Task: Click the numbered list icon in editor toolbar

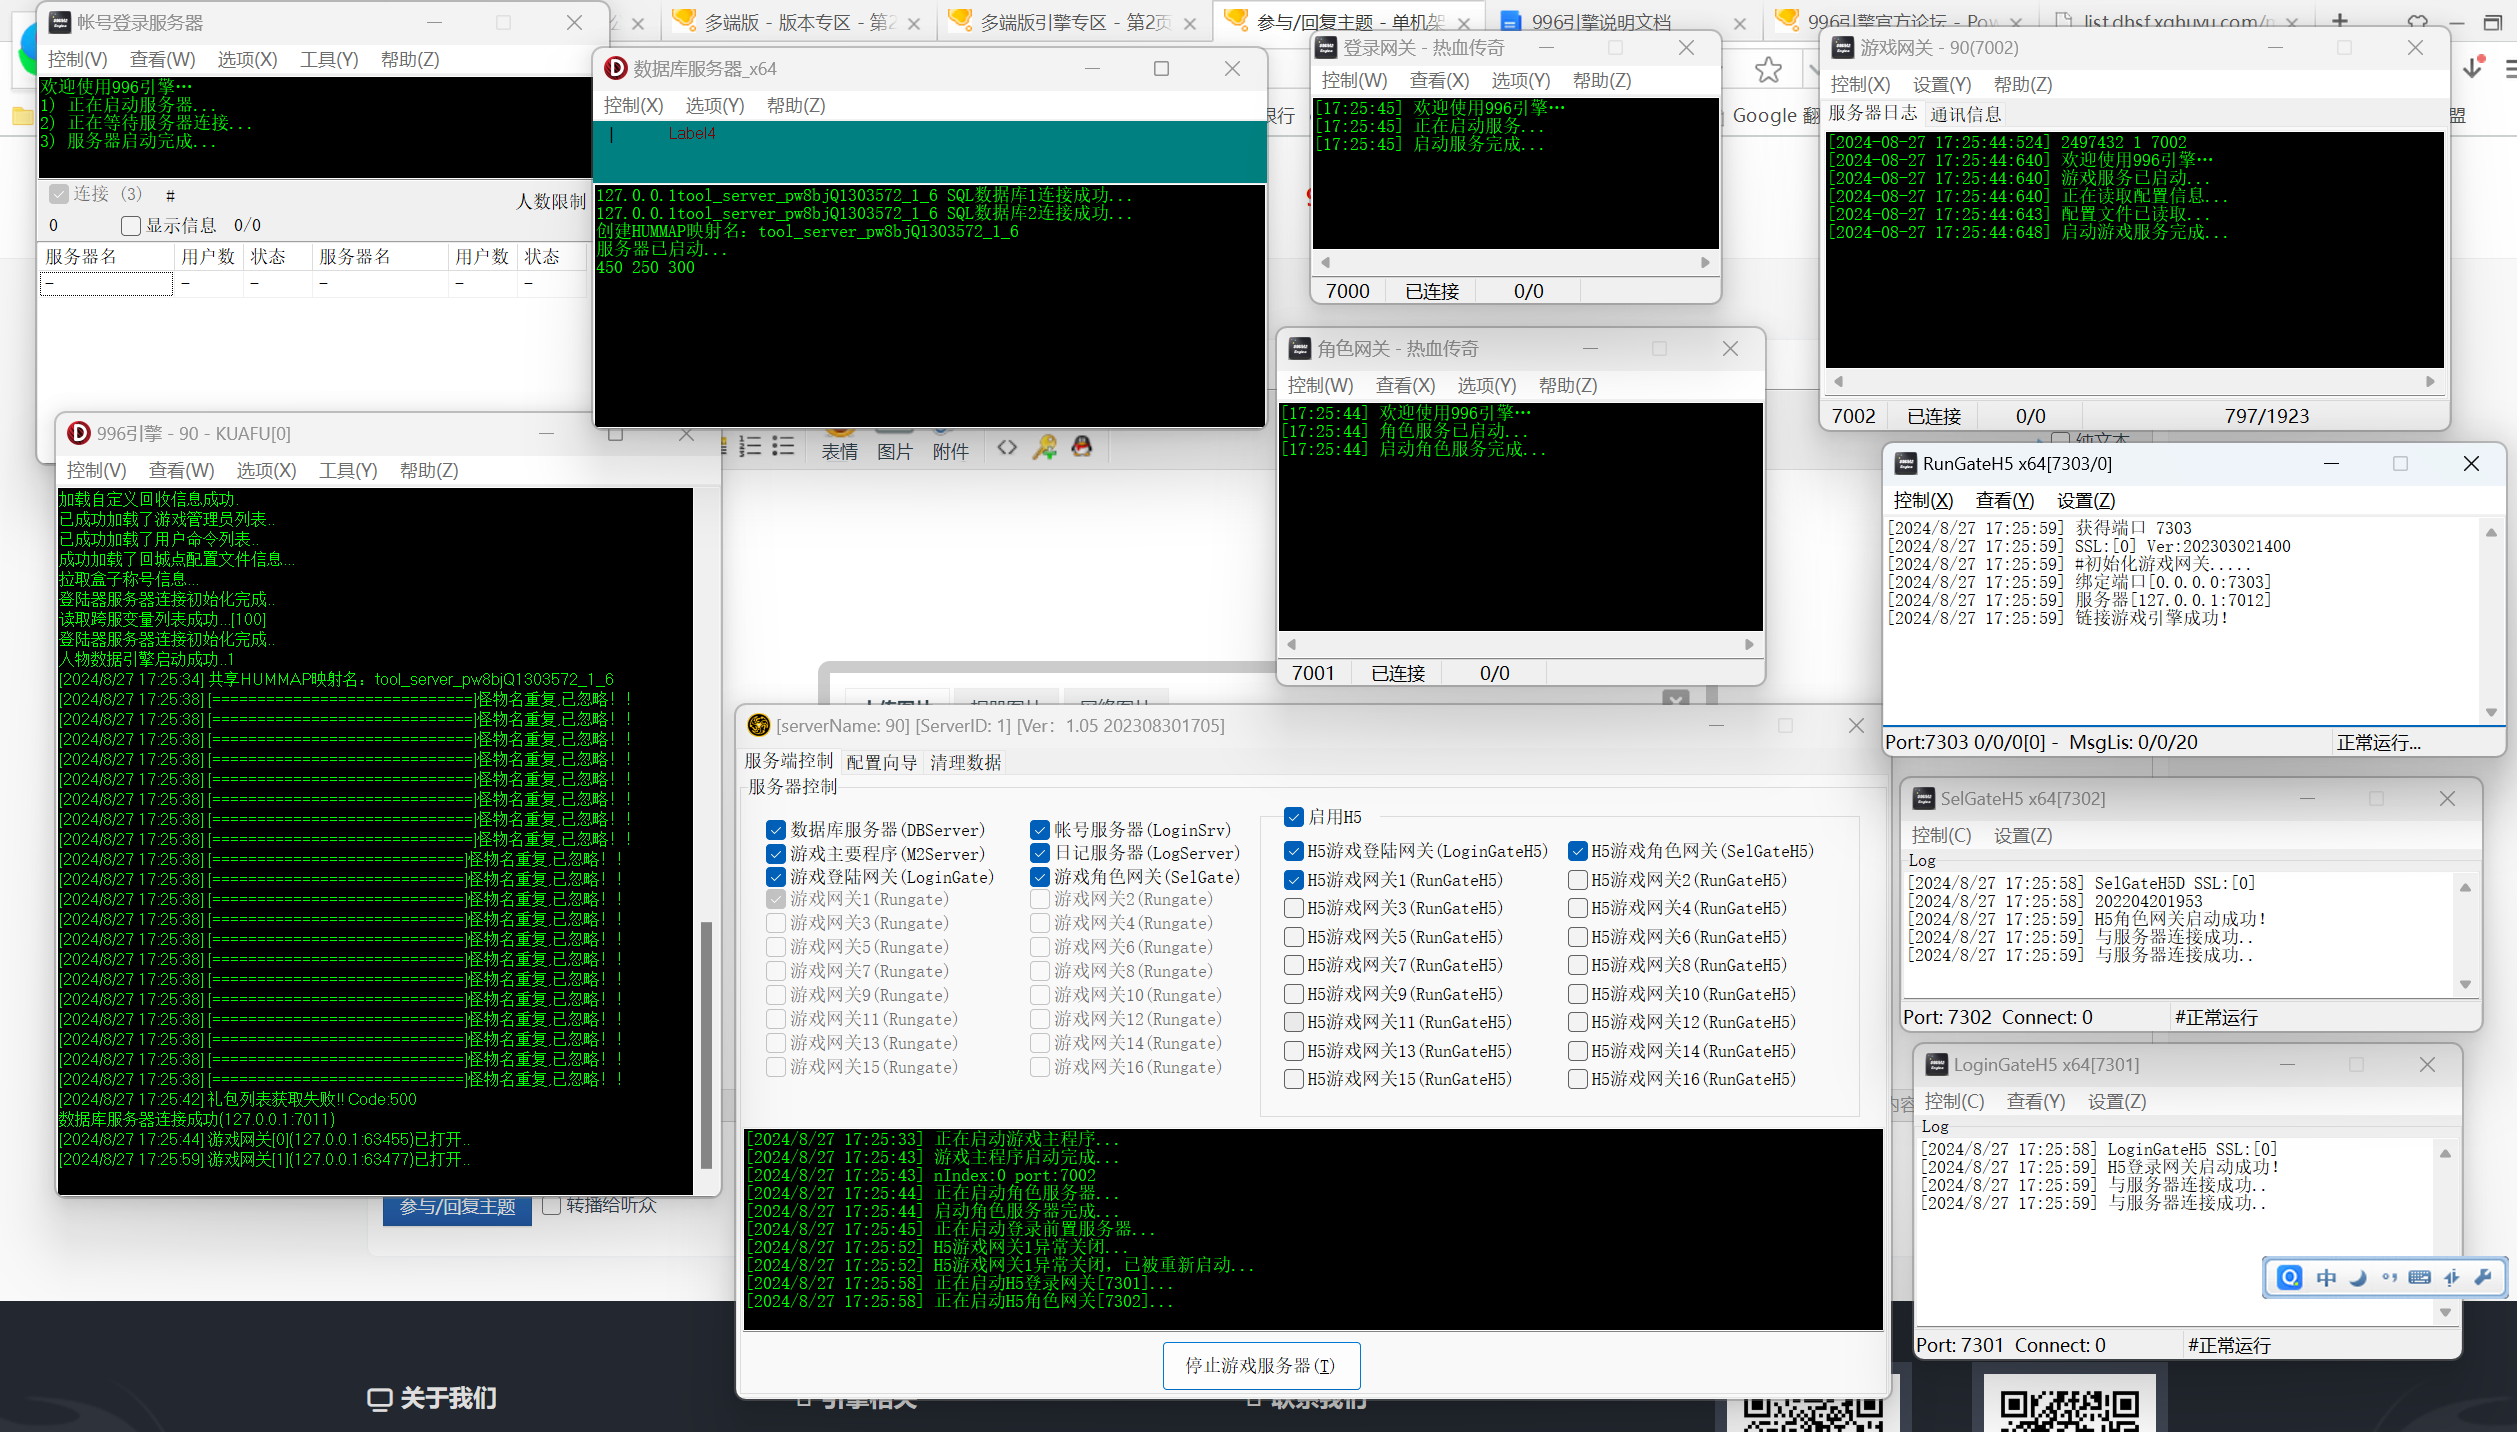Action: pyautogui.click(x=750, y=447)
